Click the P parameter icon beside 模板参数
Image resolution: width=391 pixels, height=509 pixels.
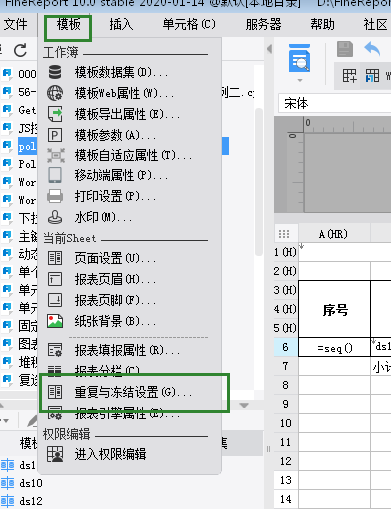coord(55,135)
